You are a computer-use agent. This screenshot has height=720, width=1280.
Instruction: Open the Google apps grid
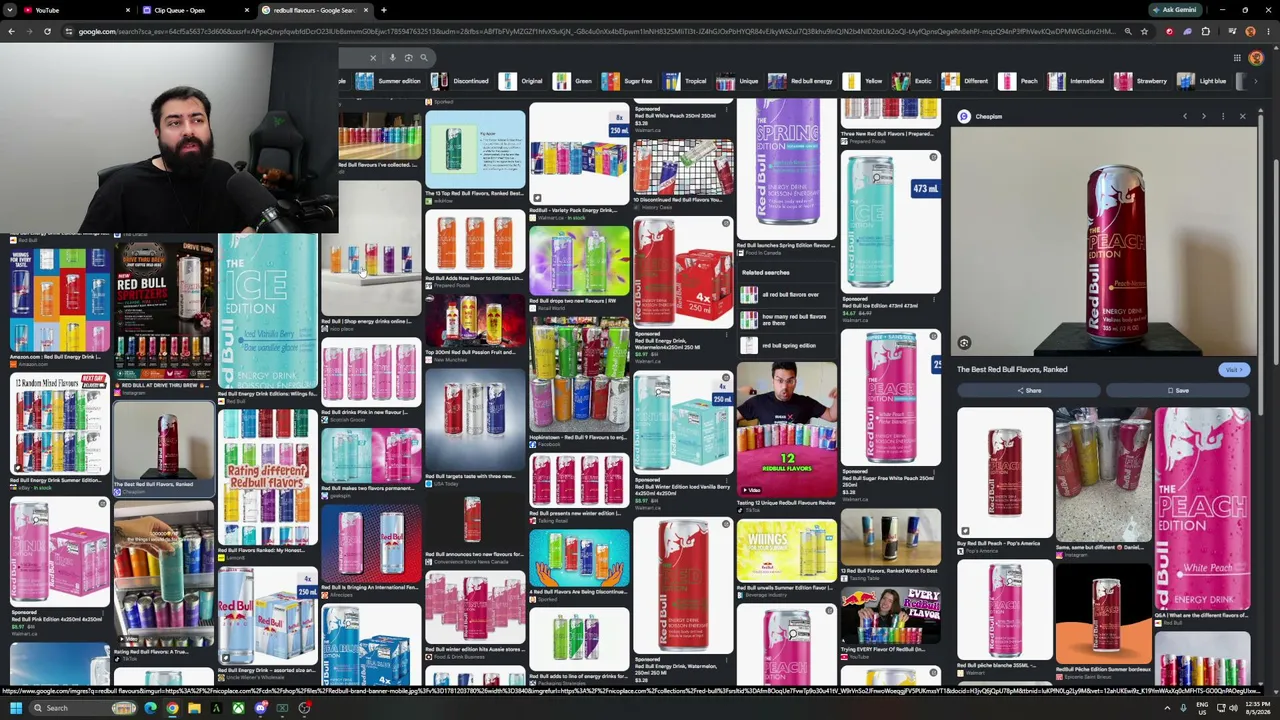coord(1237,58)
